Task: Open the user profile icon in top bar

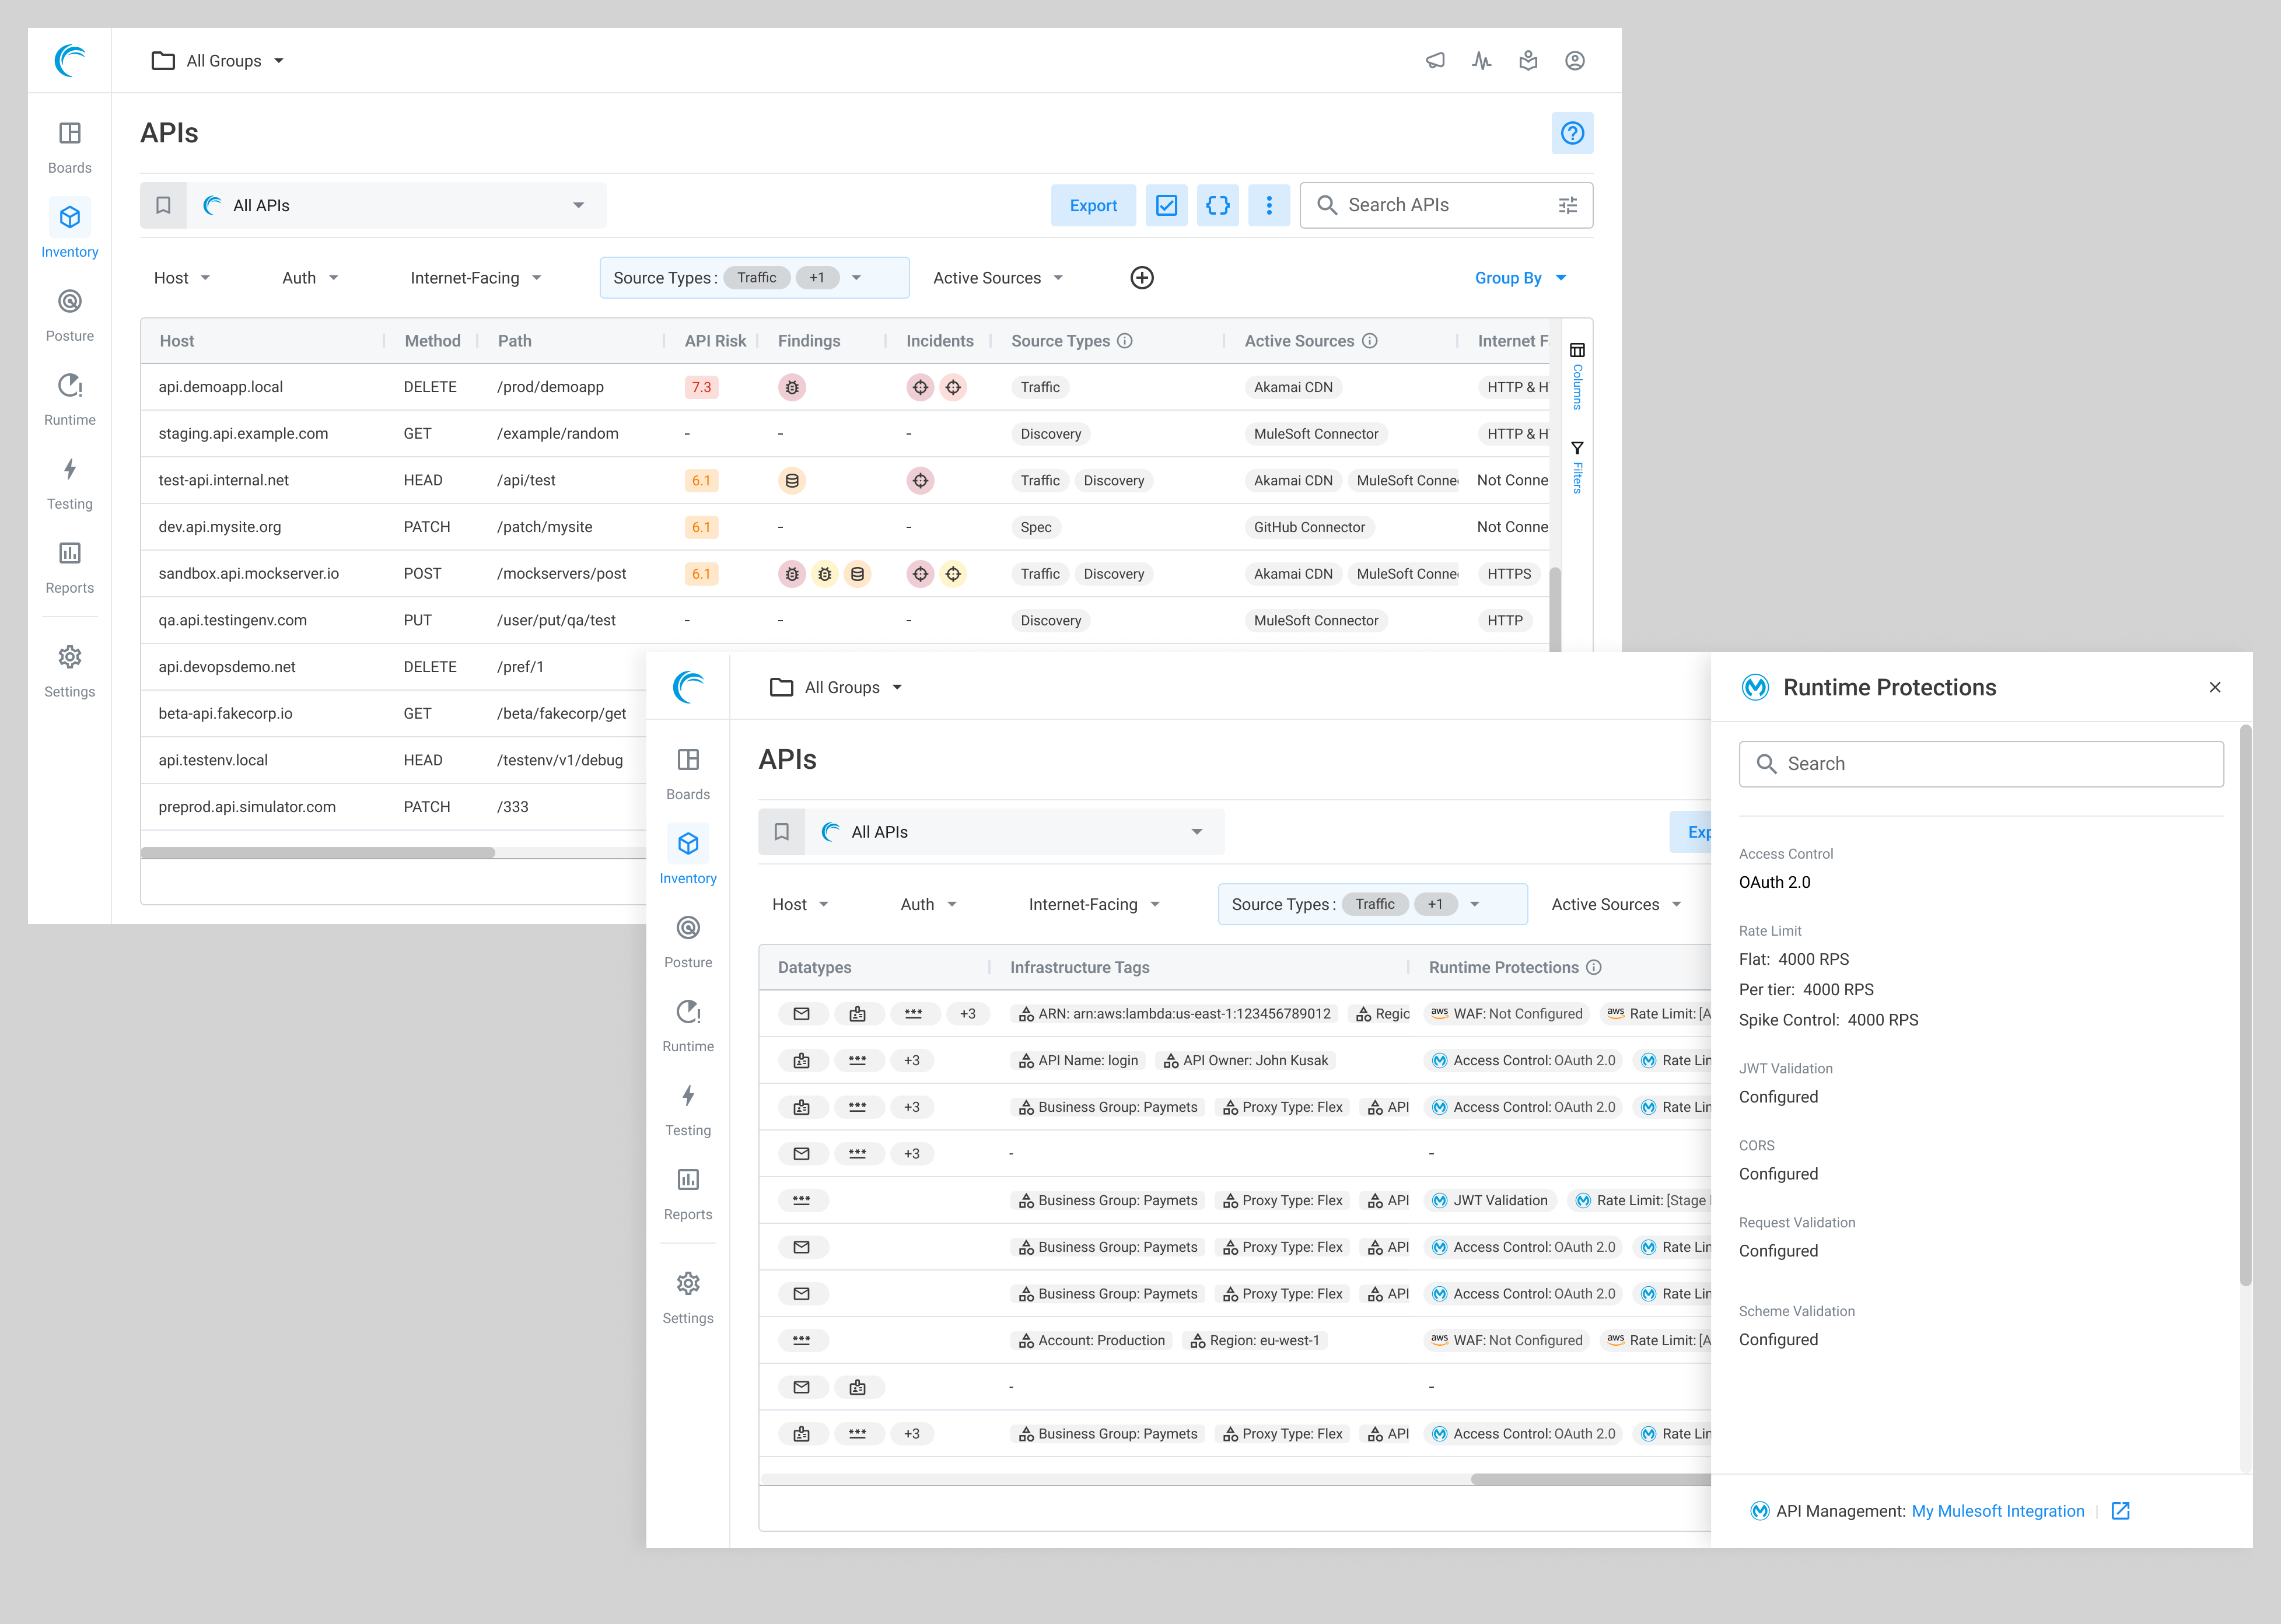Action: (x=1574, y=61)
